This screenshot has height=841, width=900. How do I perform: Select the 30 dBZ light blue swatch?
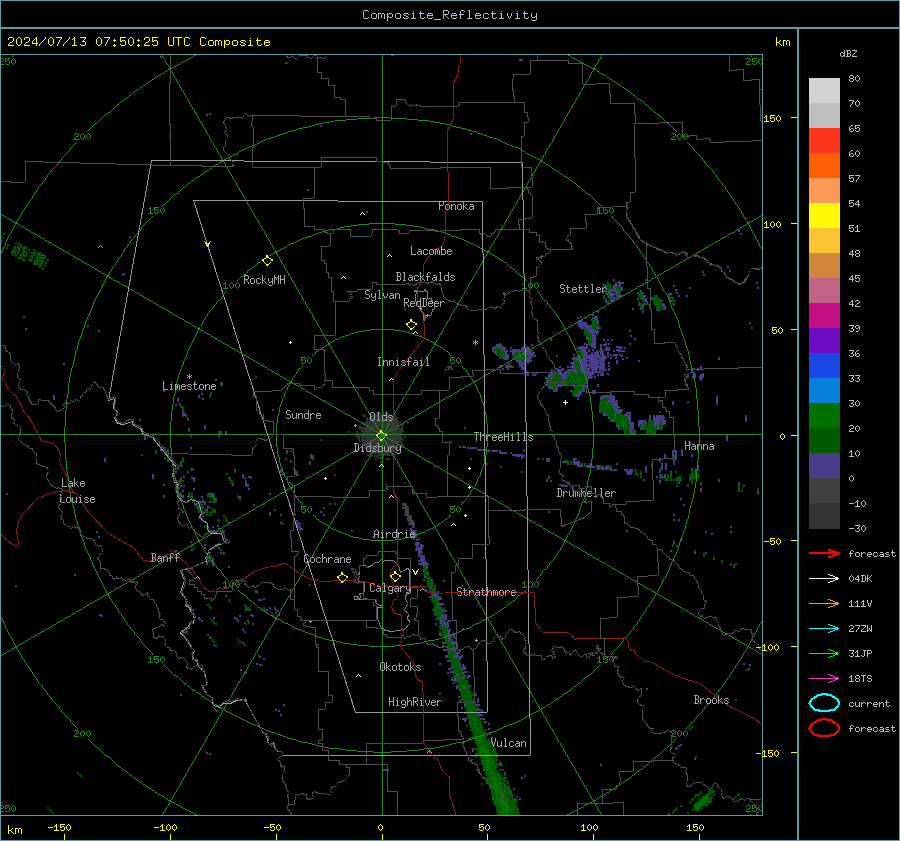pos(824,390)
